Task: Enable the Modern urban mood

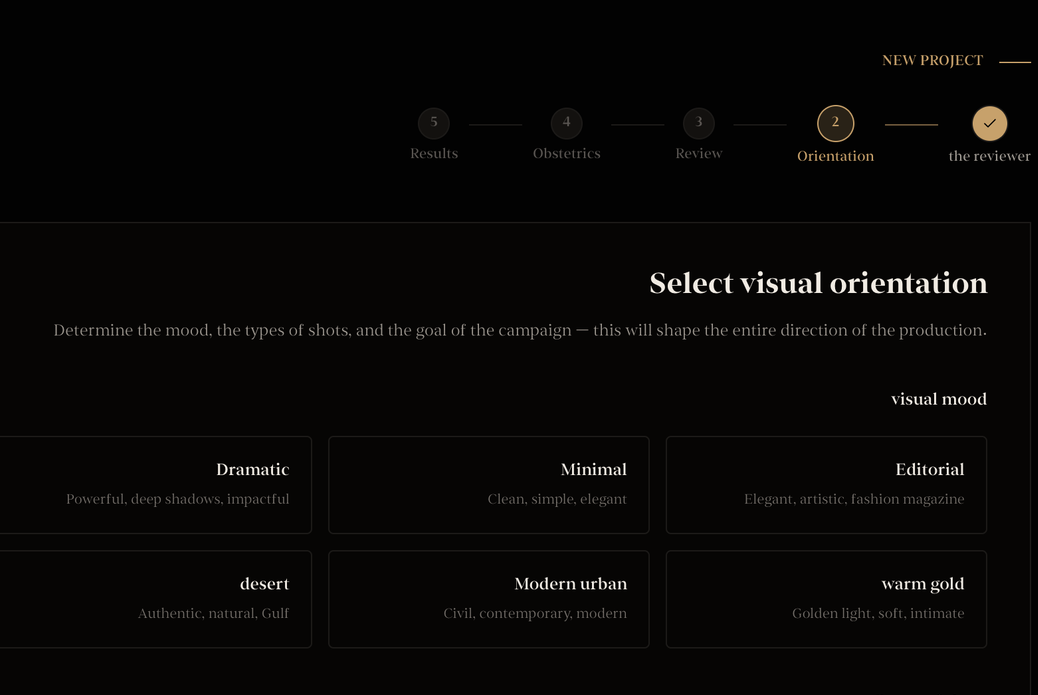Action: click(488, 598)
